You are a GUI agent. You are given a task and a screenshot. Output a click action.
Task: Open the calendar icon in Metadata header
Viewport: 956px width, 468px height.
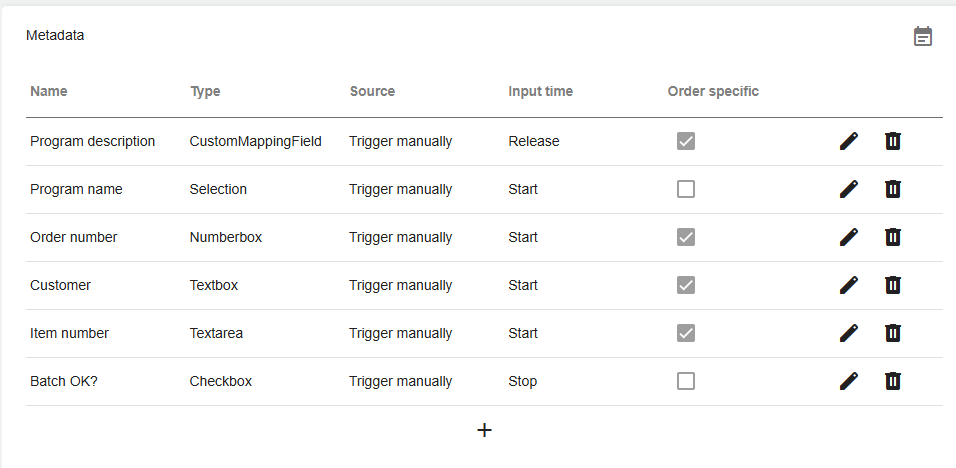click(x=923, y=36)
